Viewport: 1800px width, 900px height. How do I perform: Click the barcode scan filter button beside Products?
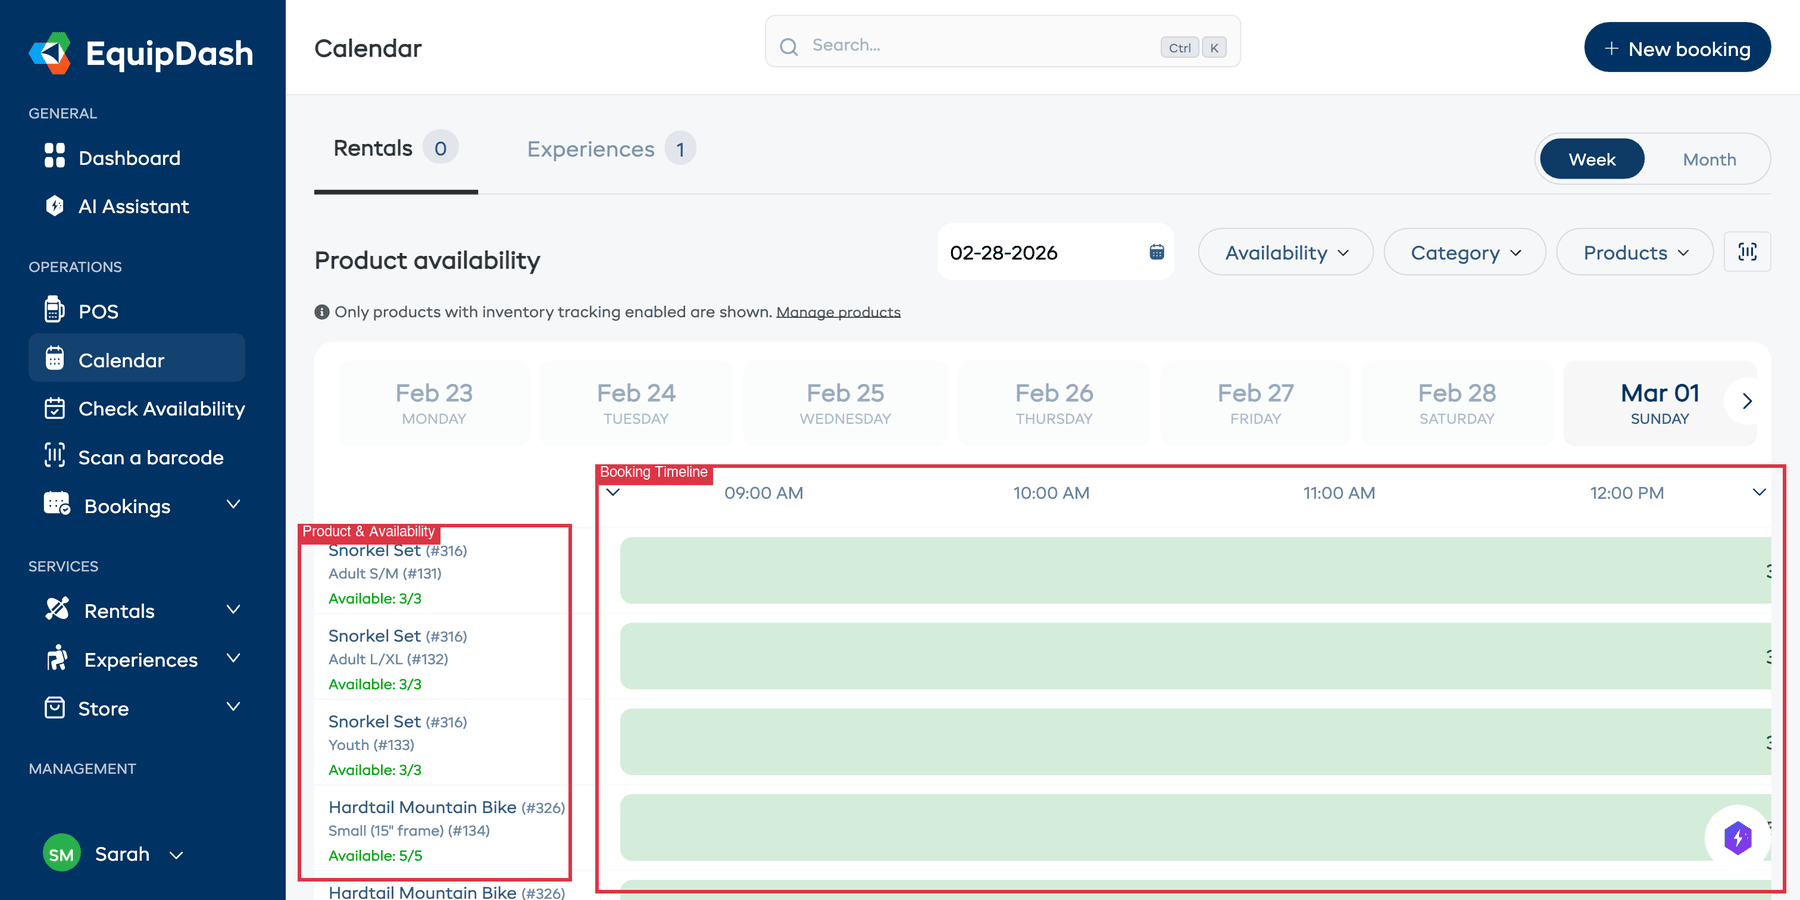coord(1747,252)
